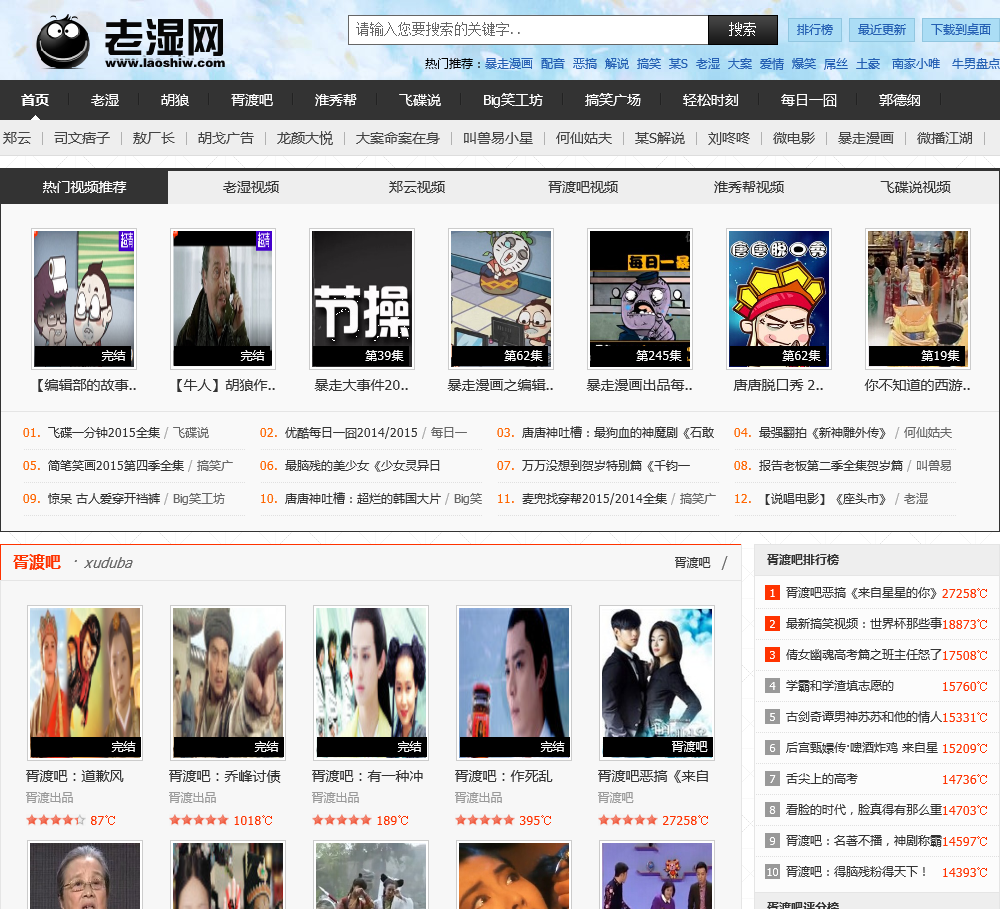
Task: Open 飞碟说 in main navigation
Action: pyautogui.click(x=420, y=100)
